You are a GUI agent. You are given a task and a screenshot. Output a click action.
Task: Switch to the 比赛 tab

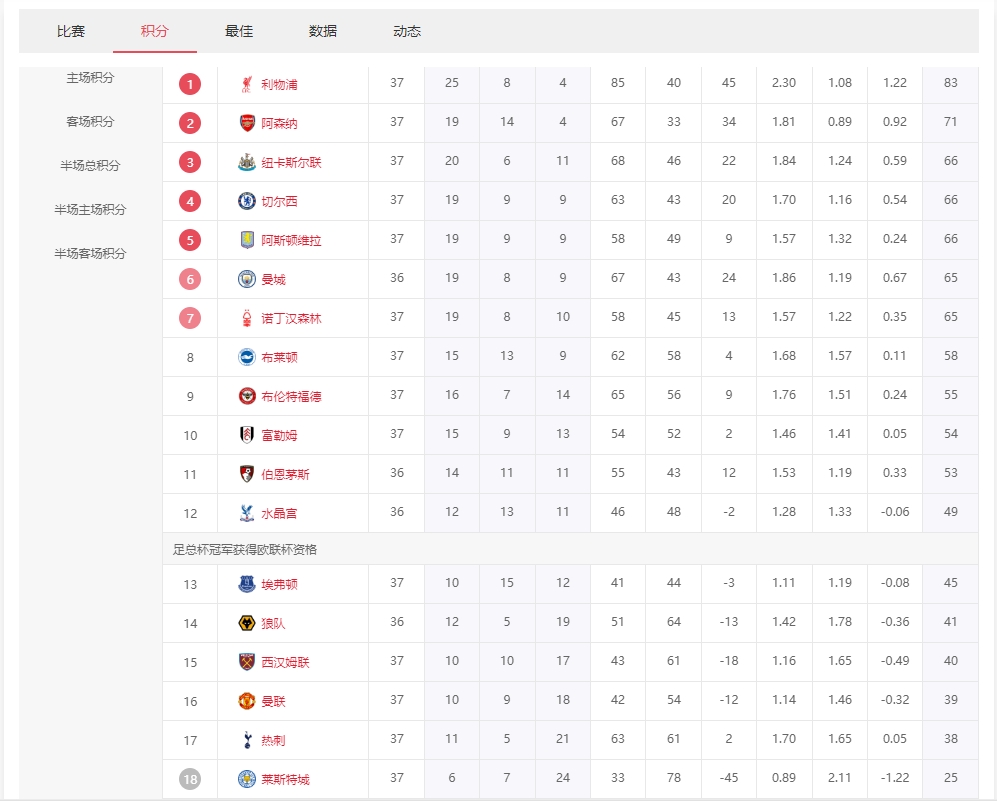click(71, 31)
